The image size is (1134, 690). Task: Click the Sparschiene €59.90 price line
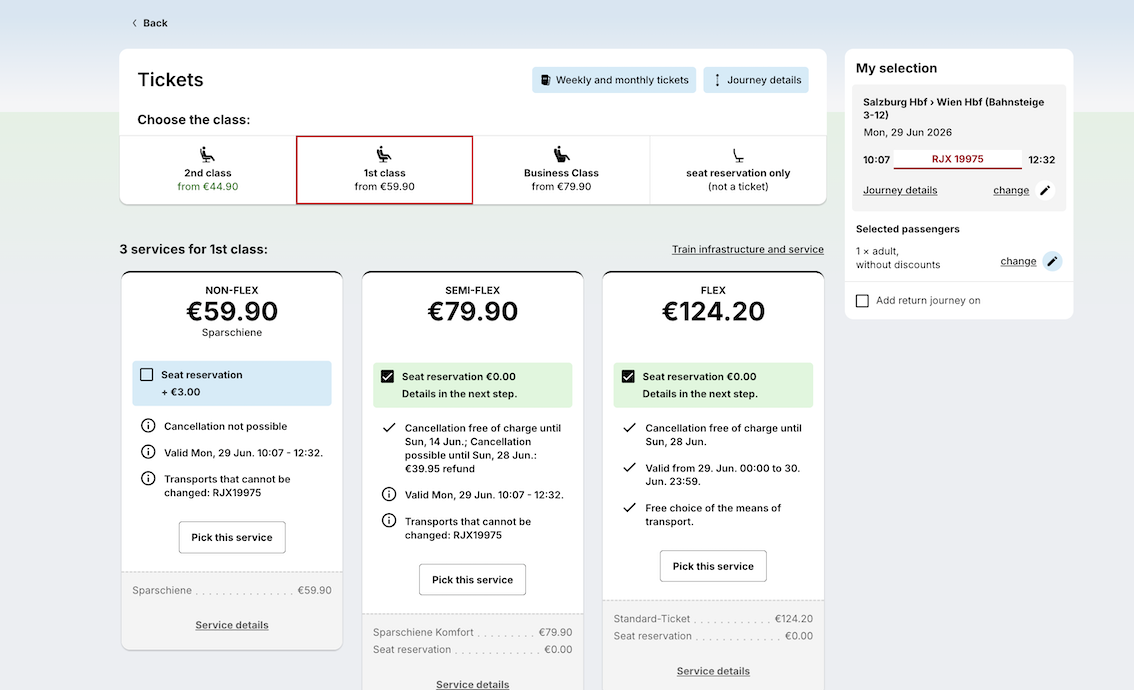click(232, 590)
